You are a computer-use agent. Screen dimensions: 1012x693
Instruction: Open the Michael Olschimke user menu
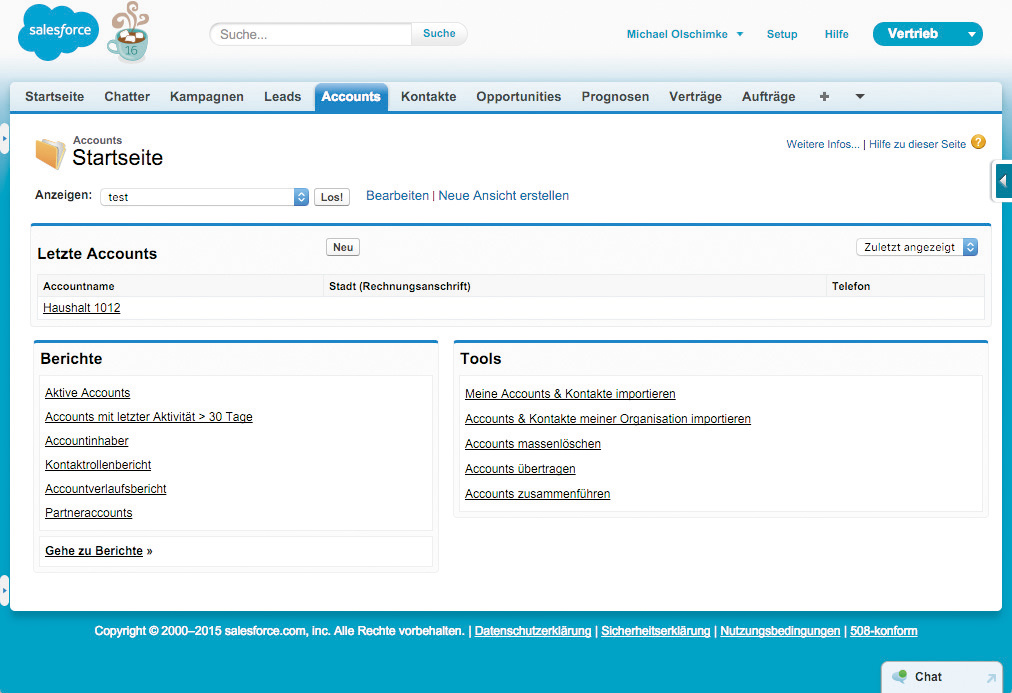click(685, 34)
